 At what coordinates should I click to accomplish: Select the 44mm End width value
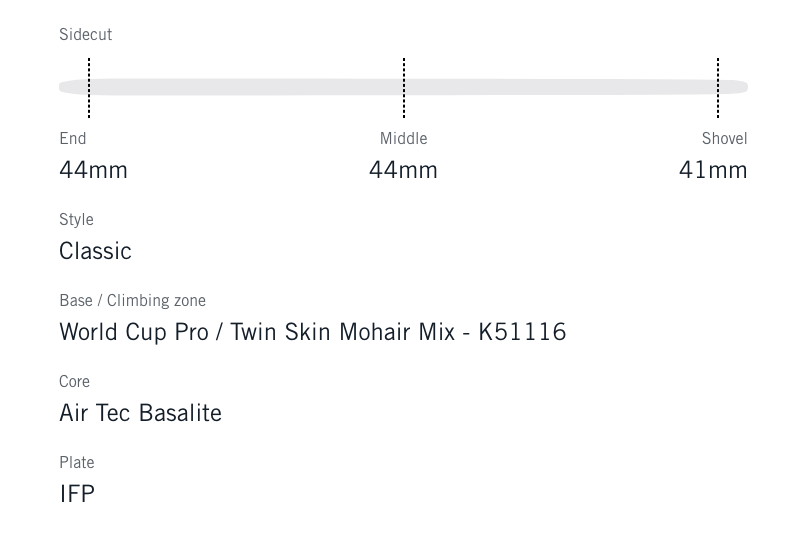pos(93,170)
